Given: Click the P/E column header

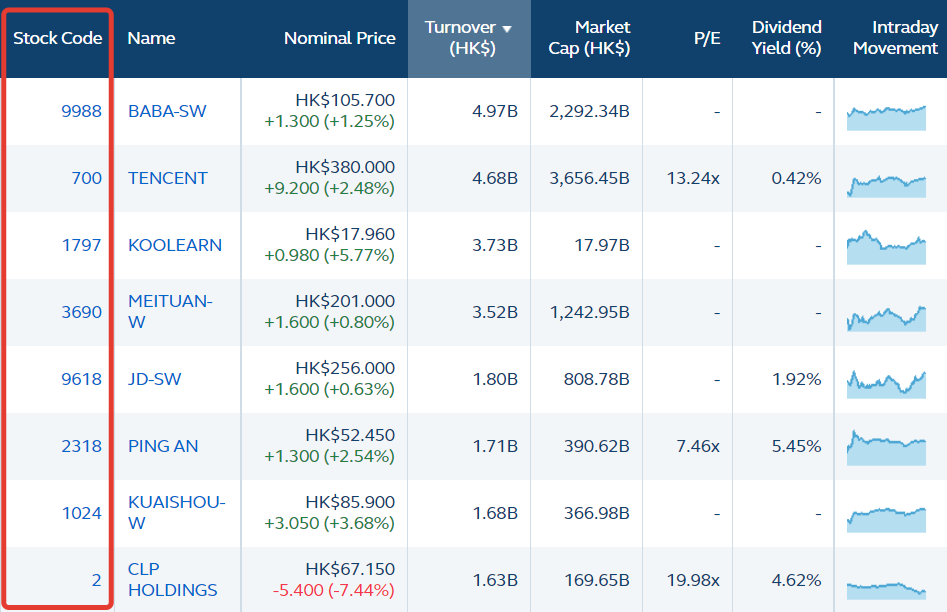Looking at the screenshot, I should click(706, 38).
